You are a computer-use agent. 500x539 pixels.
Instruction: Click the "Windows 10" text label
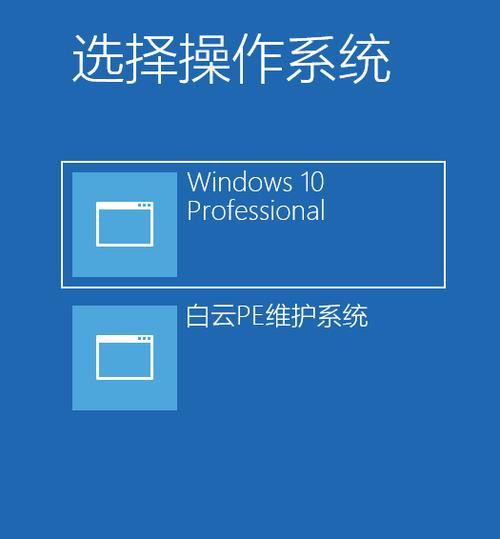pyautogui.click(x=256, y=182)
